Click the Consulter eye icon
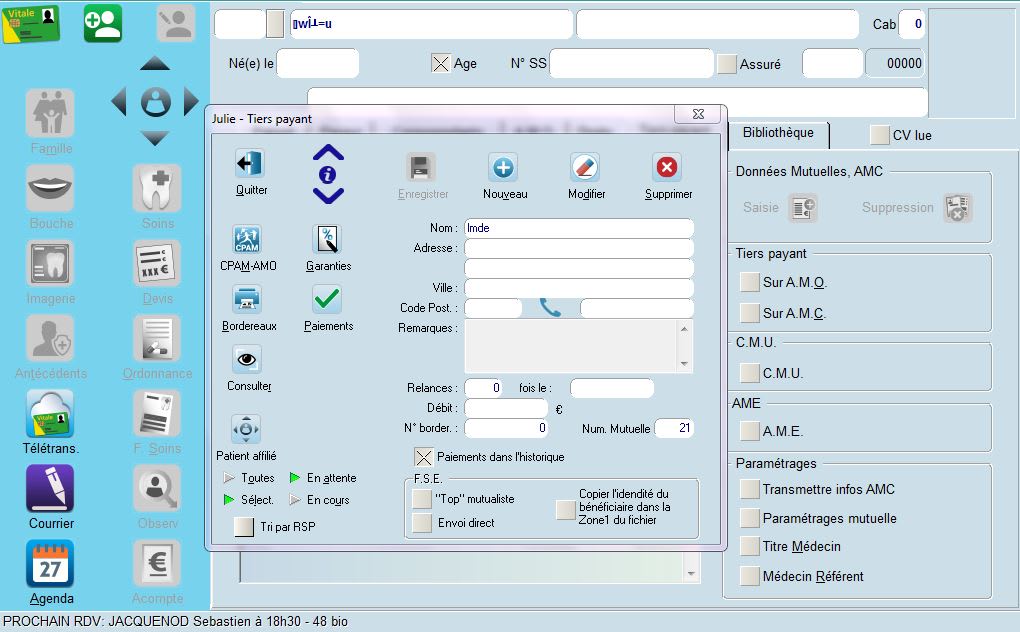Image resolution: width=1020 pixels, height=632 pixels. click(247, 359)
